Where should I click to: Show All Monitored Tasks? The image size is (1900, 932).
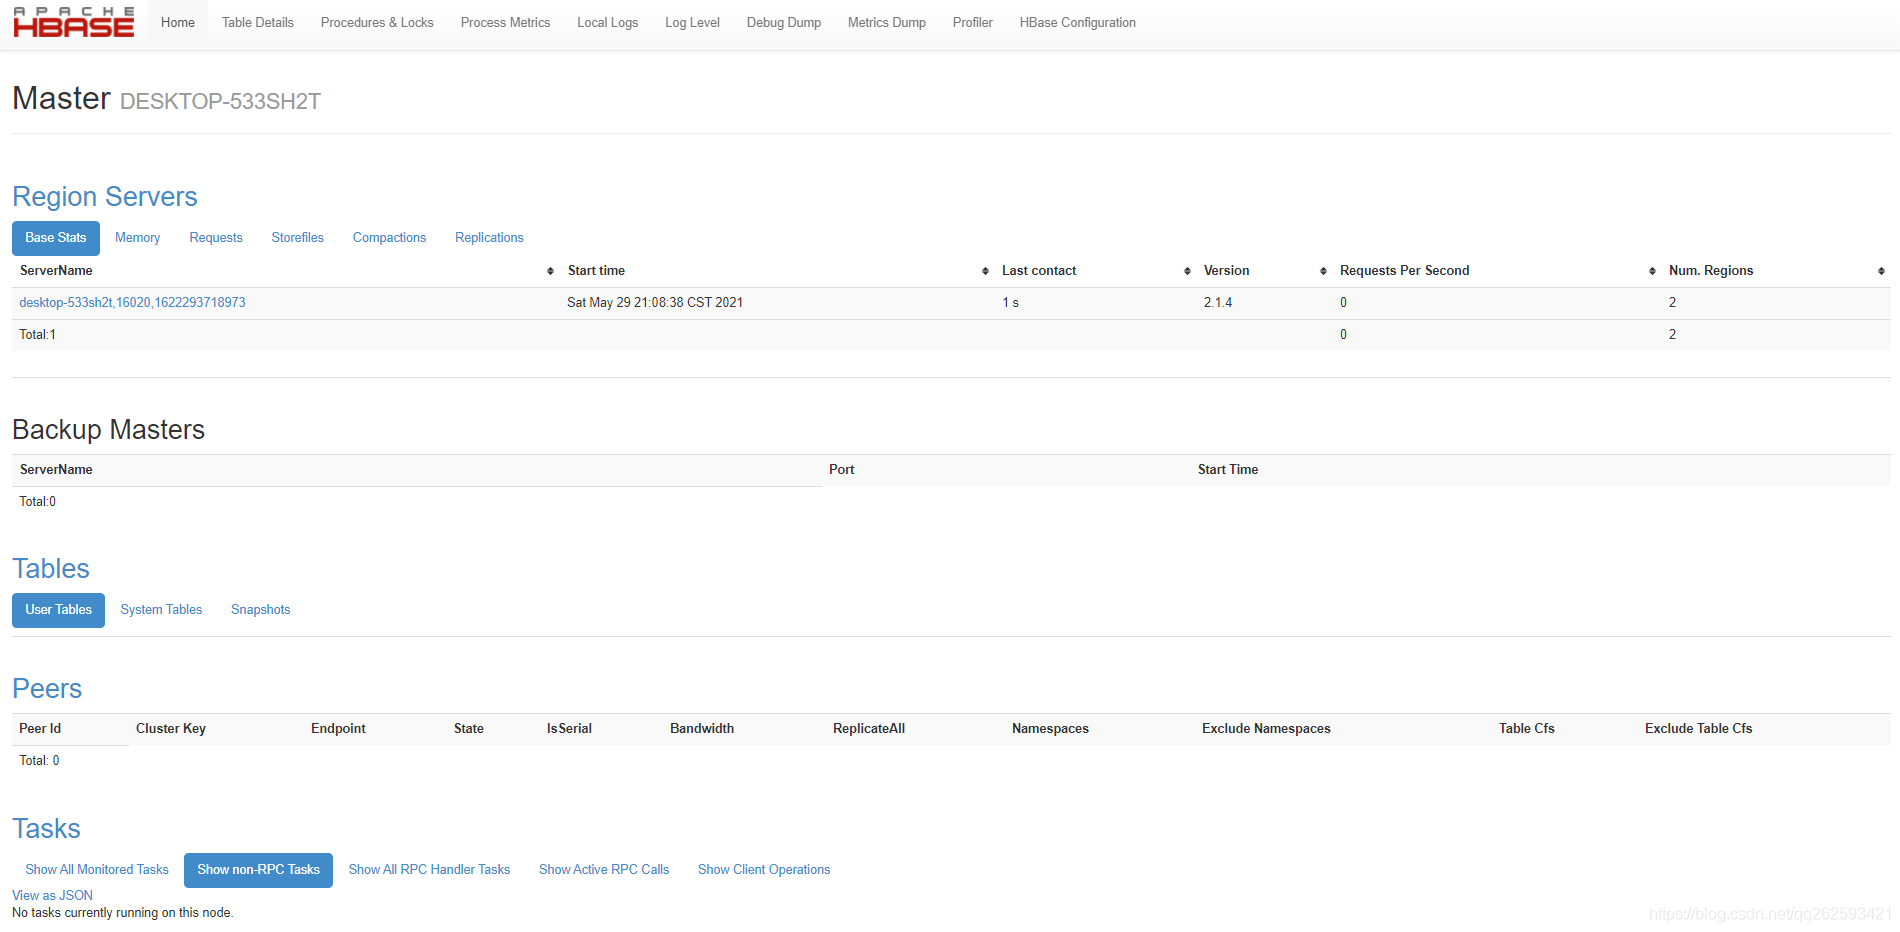(x=97, y=870)
